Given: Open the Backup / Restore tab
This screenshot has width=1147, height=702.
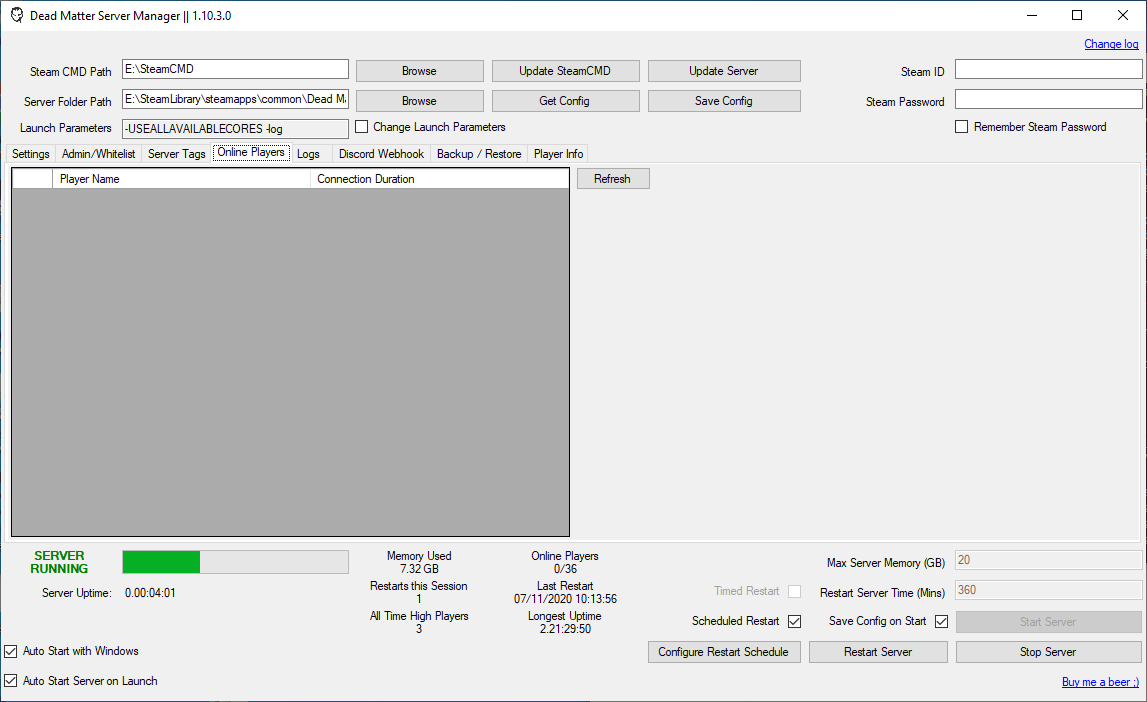Looking at the screenshot, I should point(479,154).
